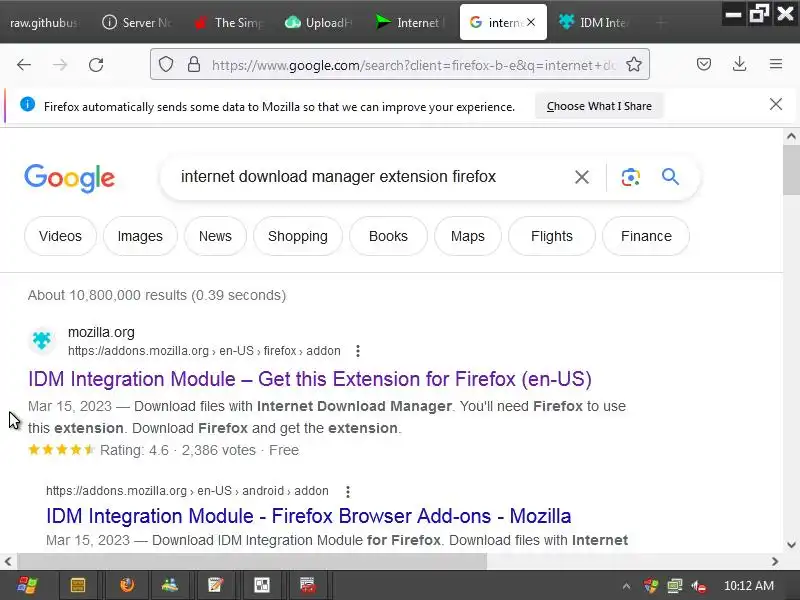The image size is (800, 600).
Task: Filter results by Maps
Action: (x=468, y=236)
